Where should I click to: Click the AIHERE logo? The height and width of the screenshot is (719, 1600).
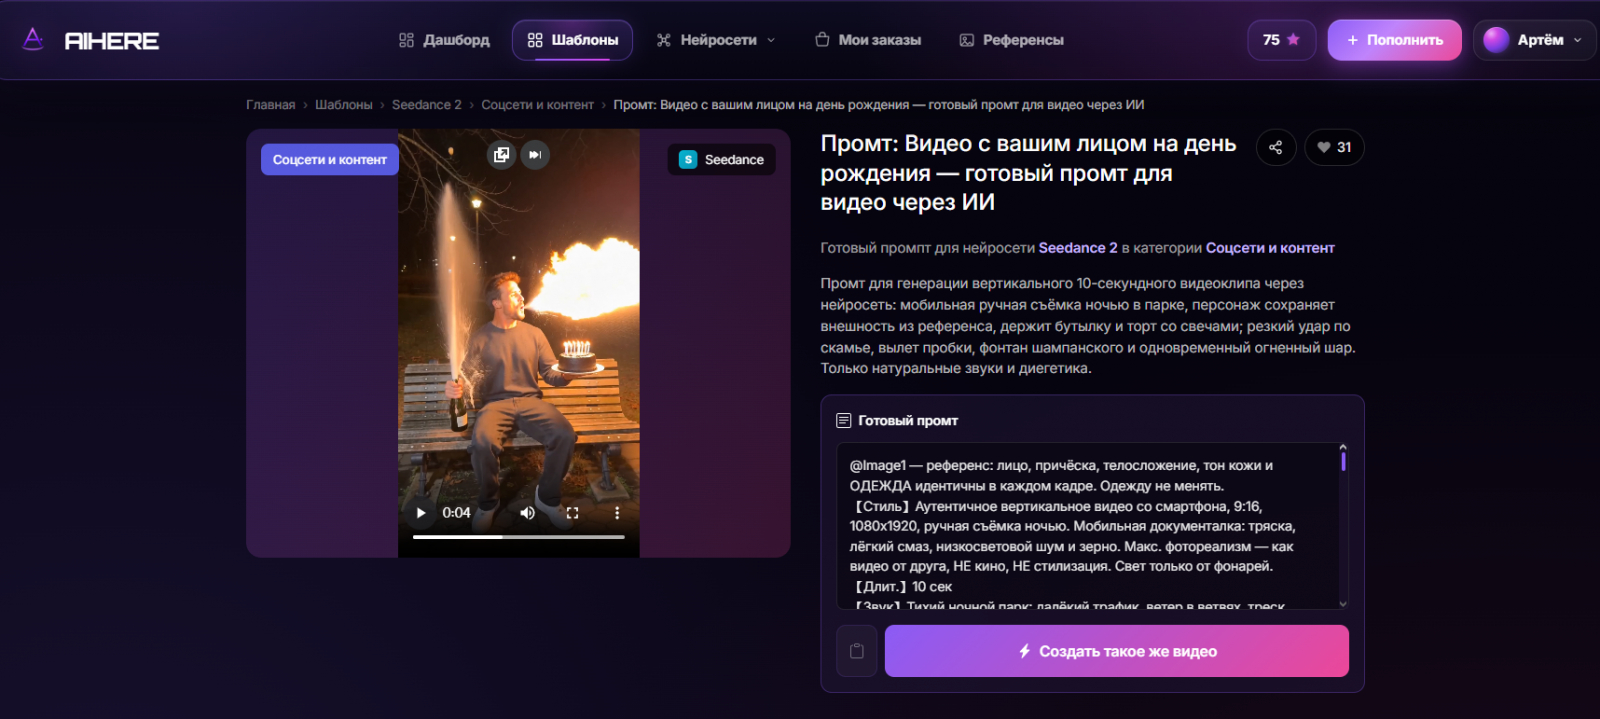pyautogui.click(x=91, y=40)
